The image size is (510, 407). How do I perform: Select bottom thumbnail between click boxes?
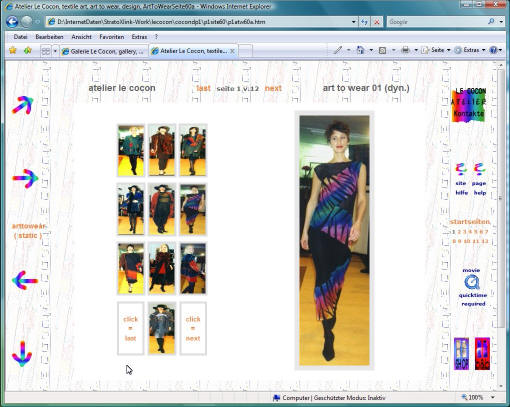162,328
